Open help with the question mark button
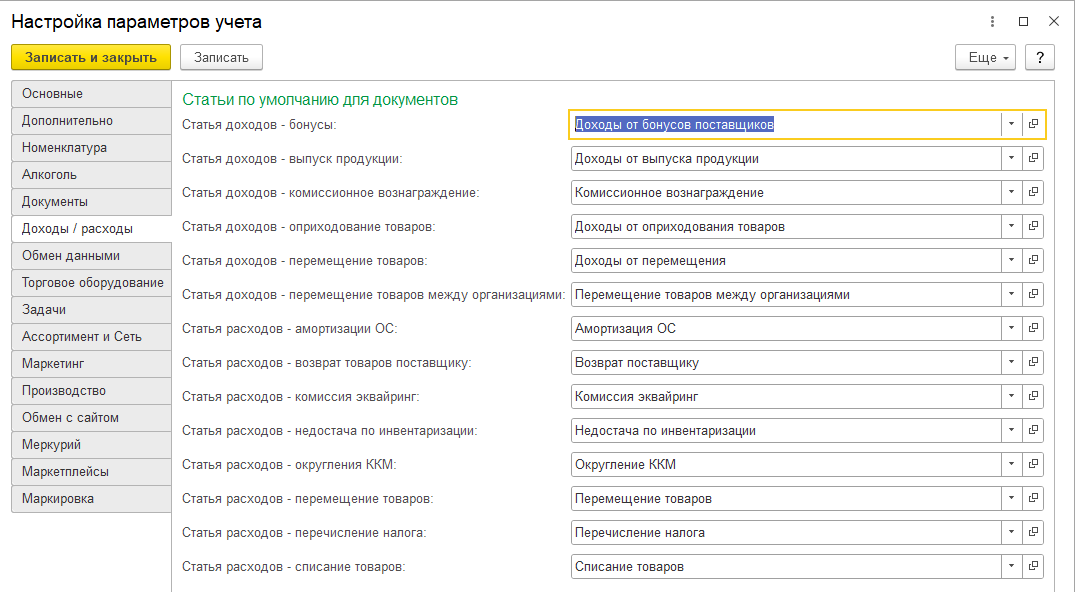The image size is (1075, 592). pos(1040,58)
